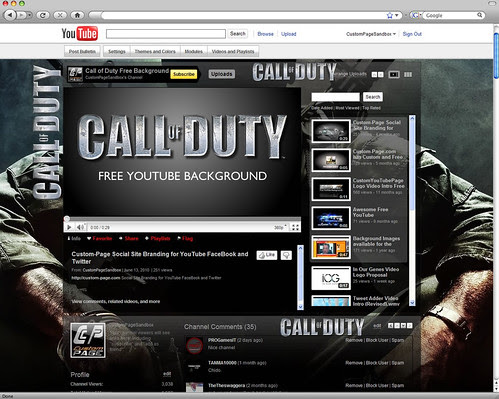Go forward with the browser Forward arrow

coord(21,15)
